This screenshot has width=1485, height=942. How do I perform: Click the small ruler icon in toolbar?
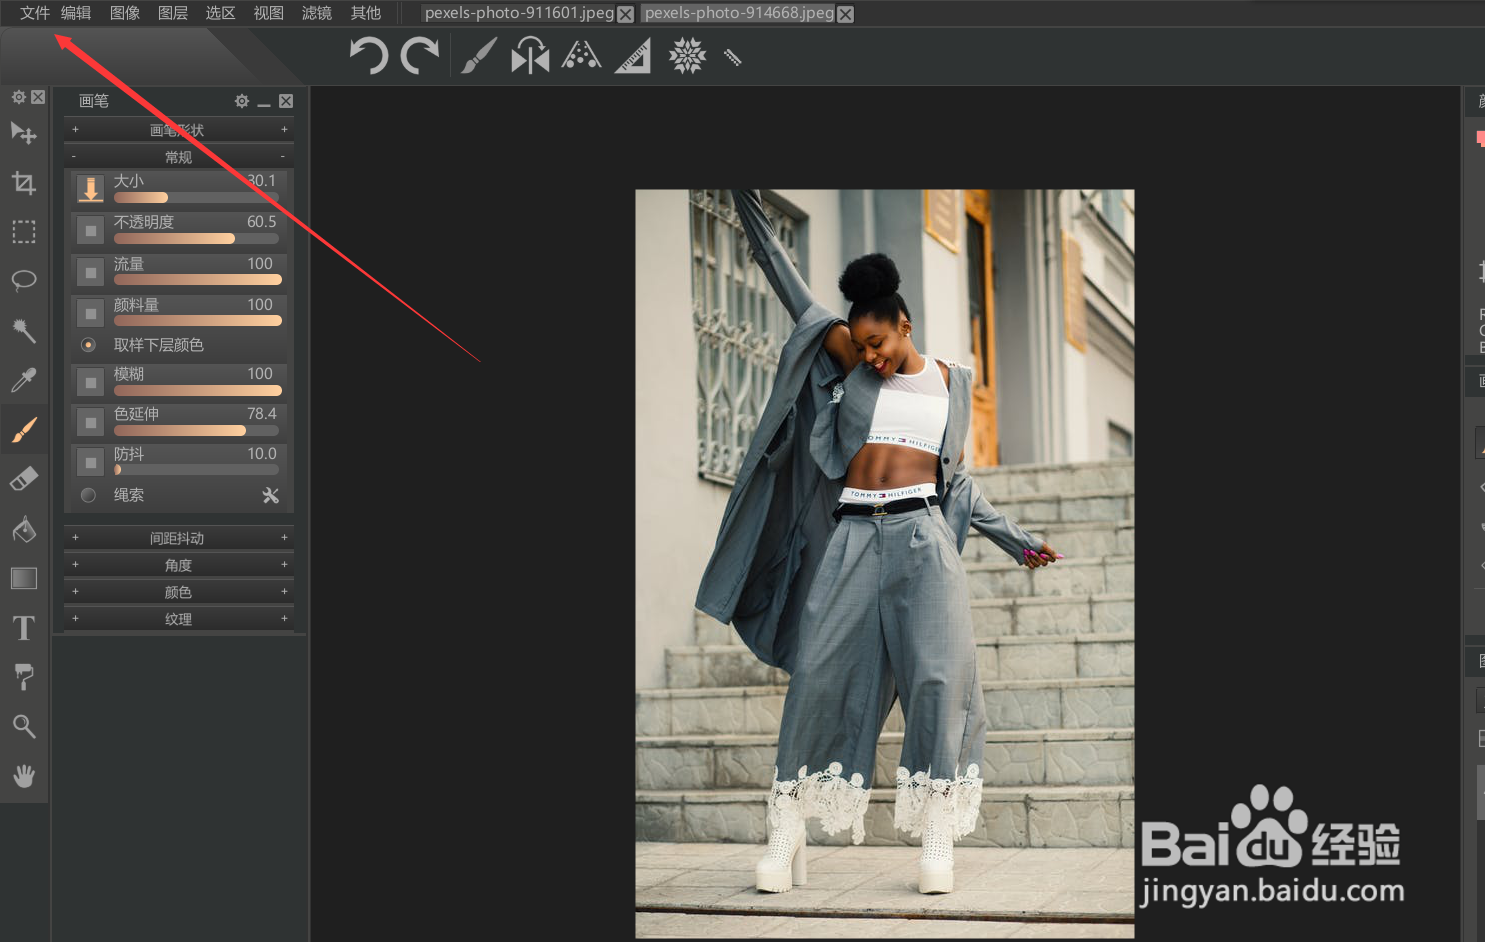[733, 58]
